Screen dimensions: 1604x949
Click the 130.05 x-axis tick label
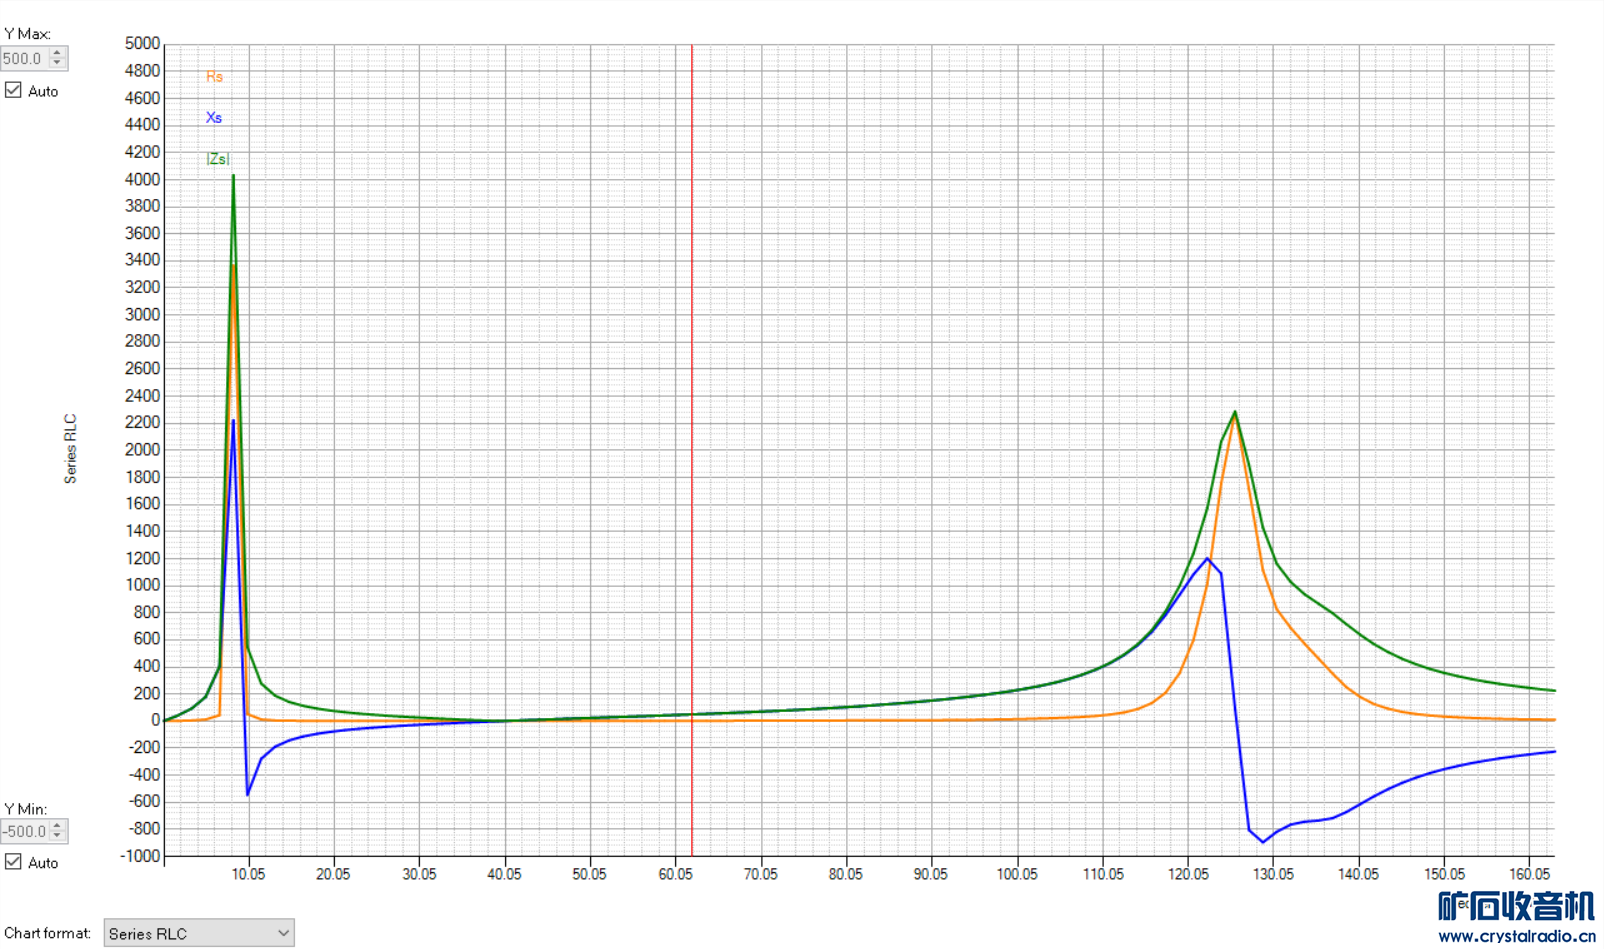tap(1273, 874)
